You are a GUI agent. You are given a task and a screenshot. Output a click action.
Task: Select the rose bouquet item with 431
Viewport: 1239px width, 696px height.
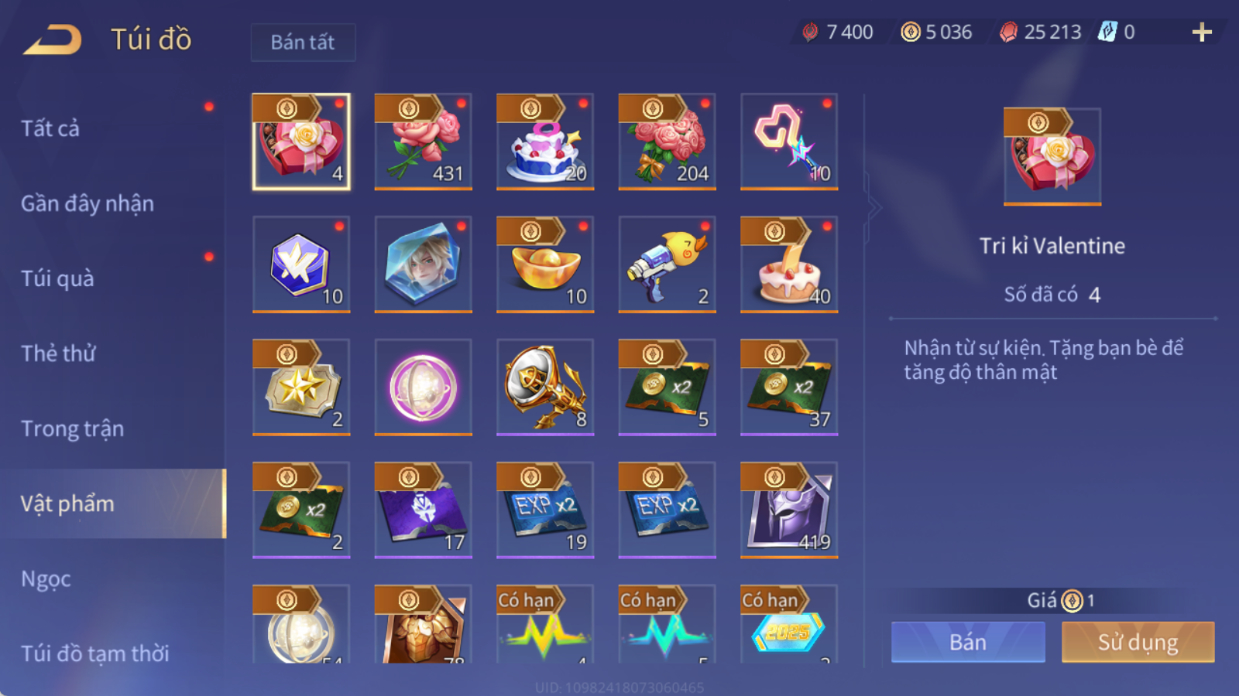423,141
